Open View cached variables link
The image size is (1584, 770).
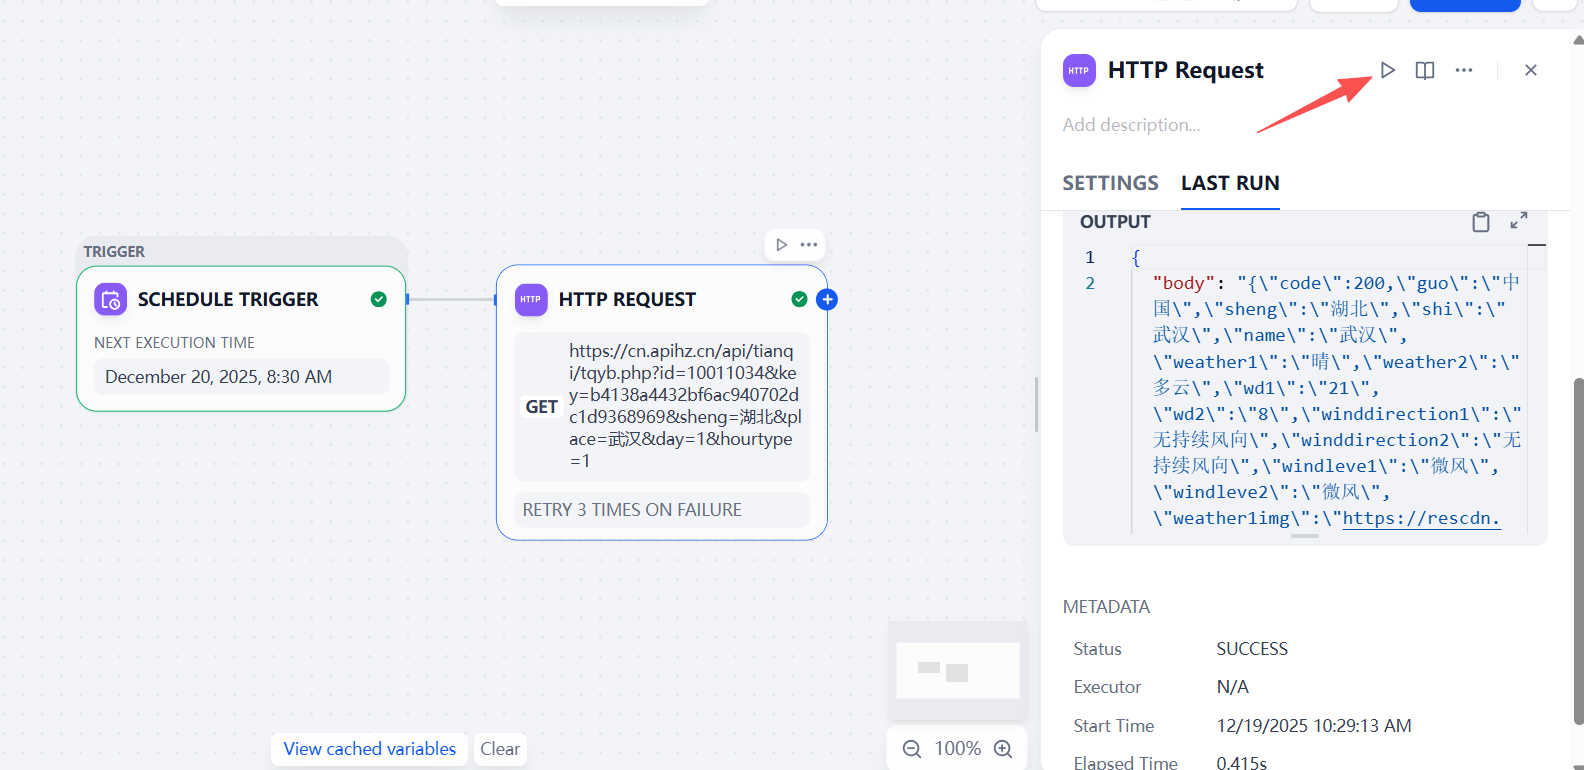pyautogui.click(x=369, y=749)
